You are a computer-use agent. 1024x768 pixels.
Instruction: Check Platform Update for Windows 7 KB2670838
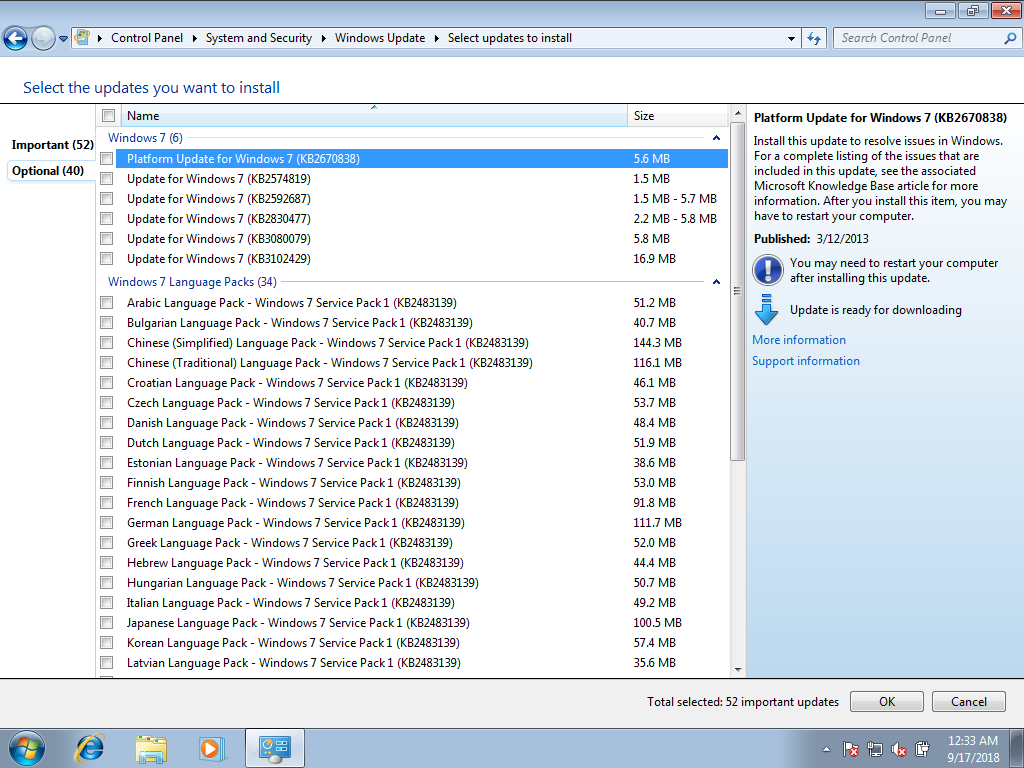coord(106,159)
